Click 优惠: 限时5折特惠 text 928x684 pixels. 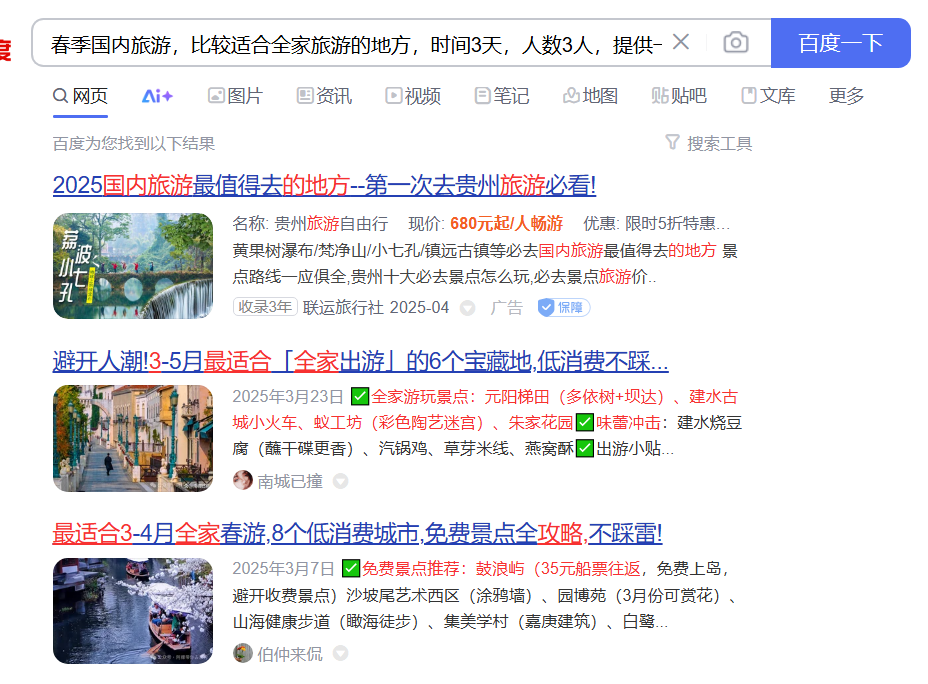[x=656, y=223]
